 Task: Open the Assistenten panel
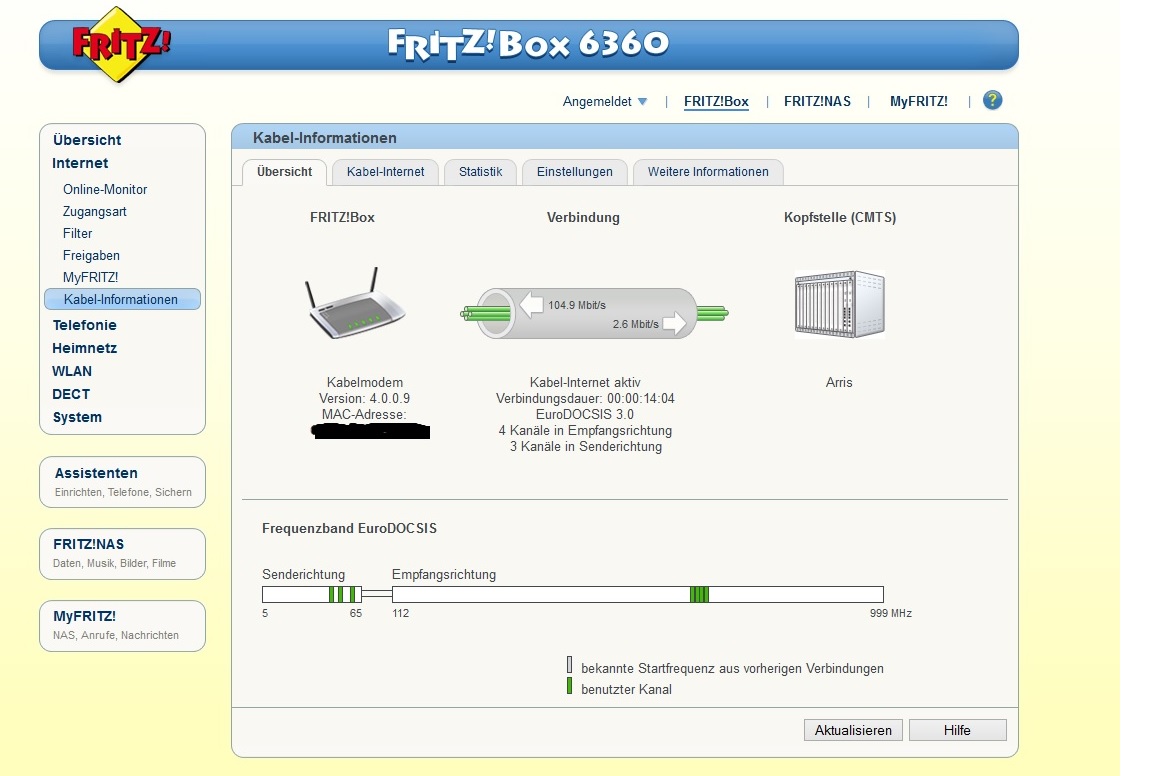123,482
